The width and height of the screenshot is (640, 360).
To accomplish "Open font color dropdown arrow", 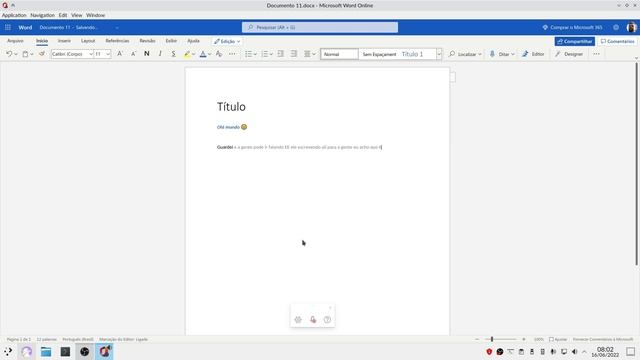I will click(209, 54).
